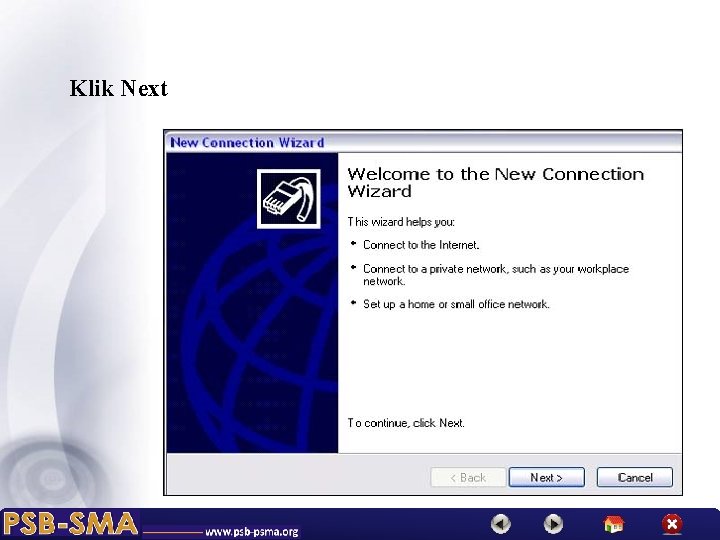Click 'Set up a home or small office network.'
Viewport: 720px width, 540px height.
[456, 304]
